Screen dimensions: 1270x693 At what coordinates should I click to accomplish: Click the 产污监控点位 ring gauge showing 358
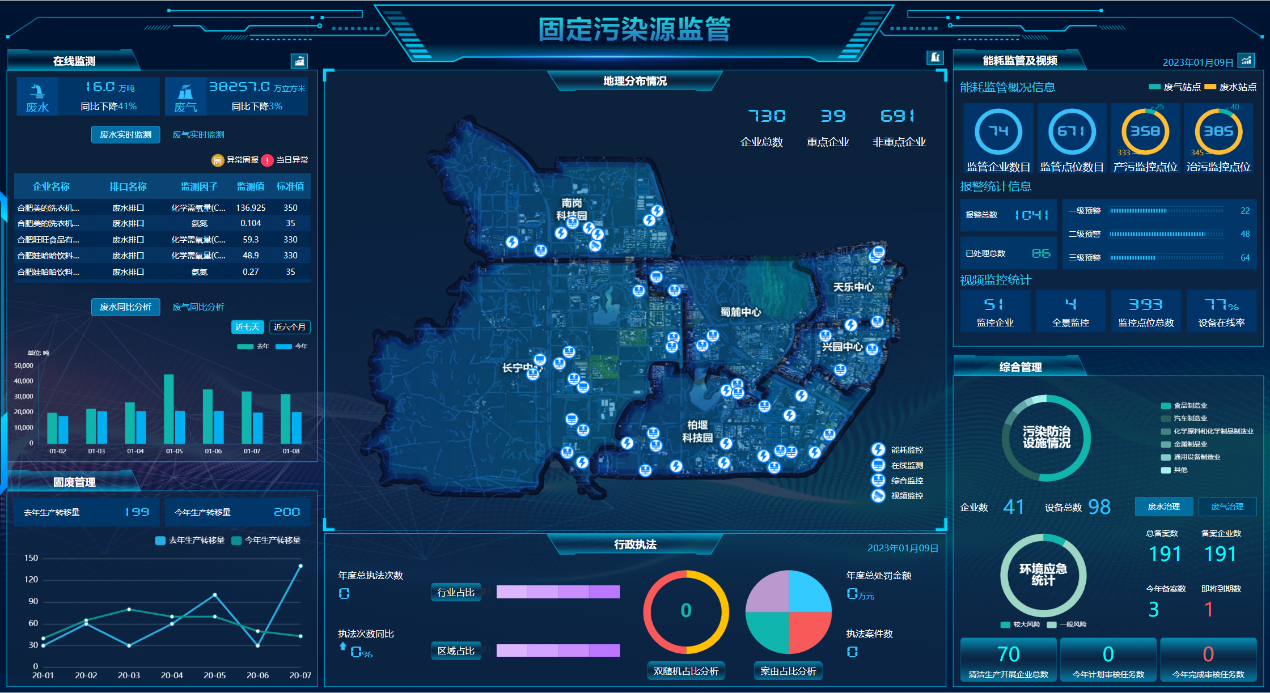tap(1144, 131)
